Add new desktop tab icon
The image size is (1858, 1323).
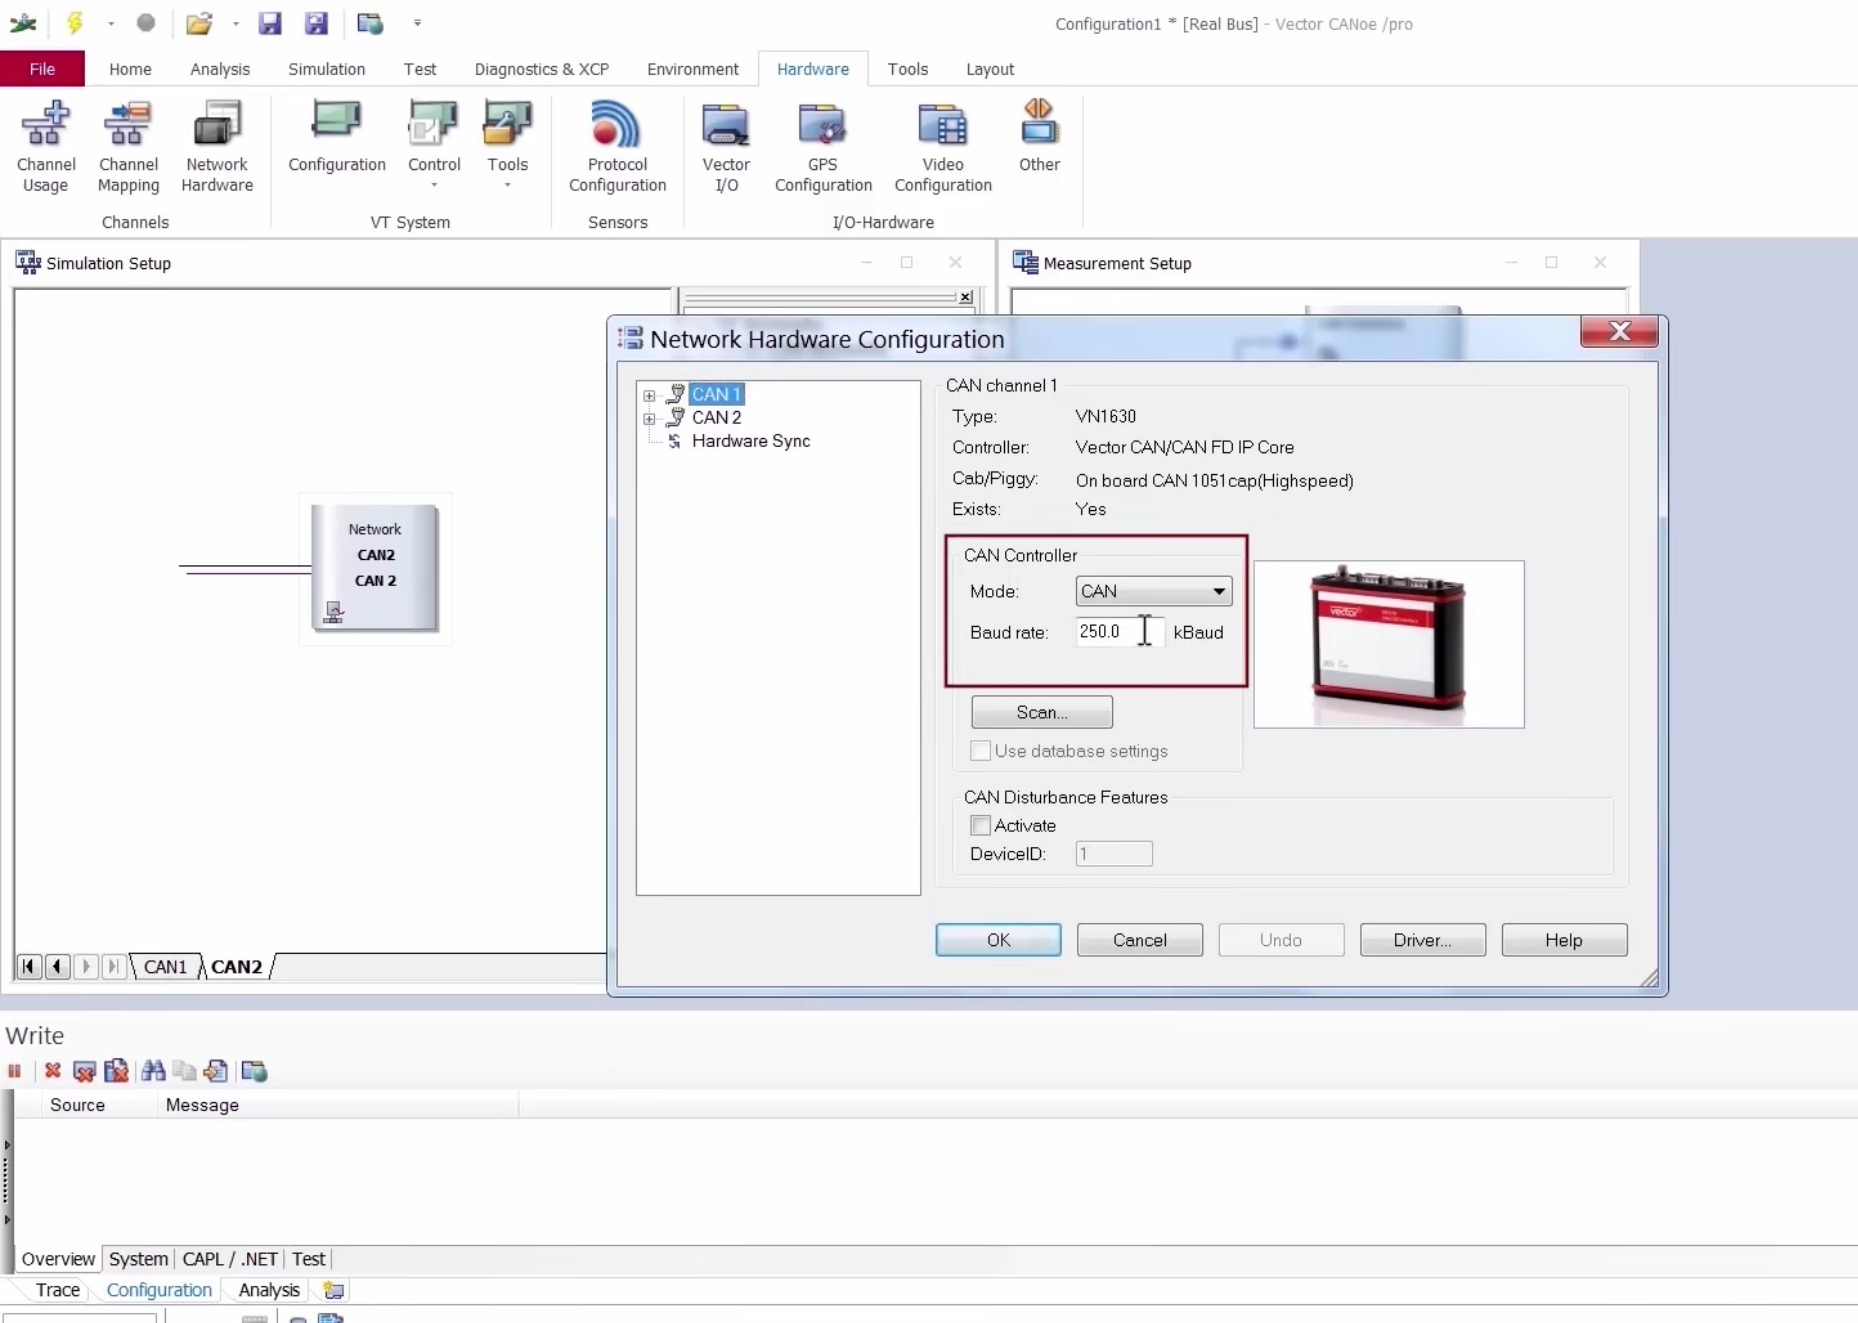333,1290
